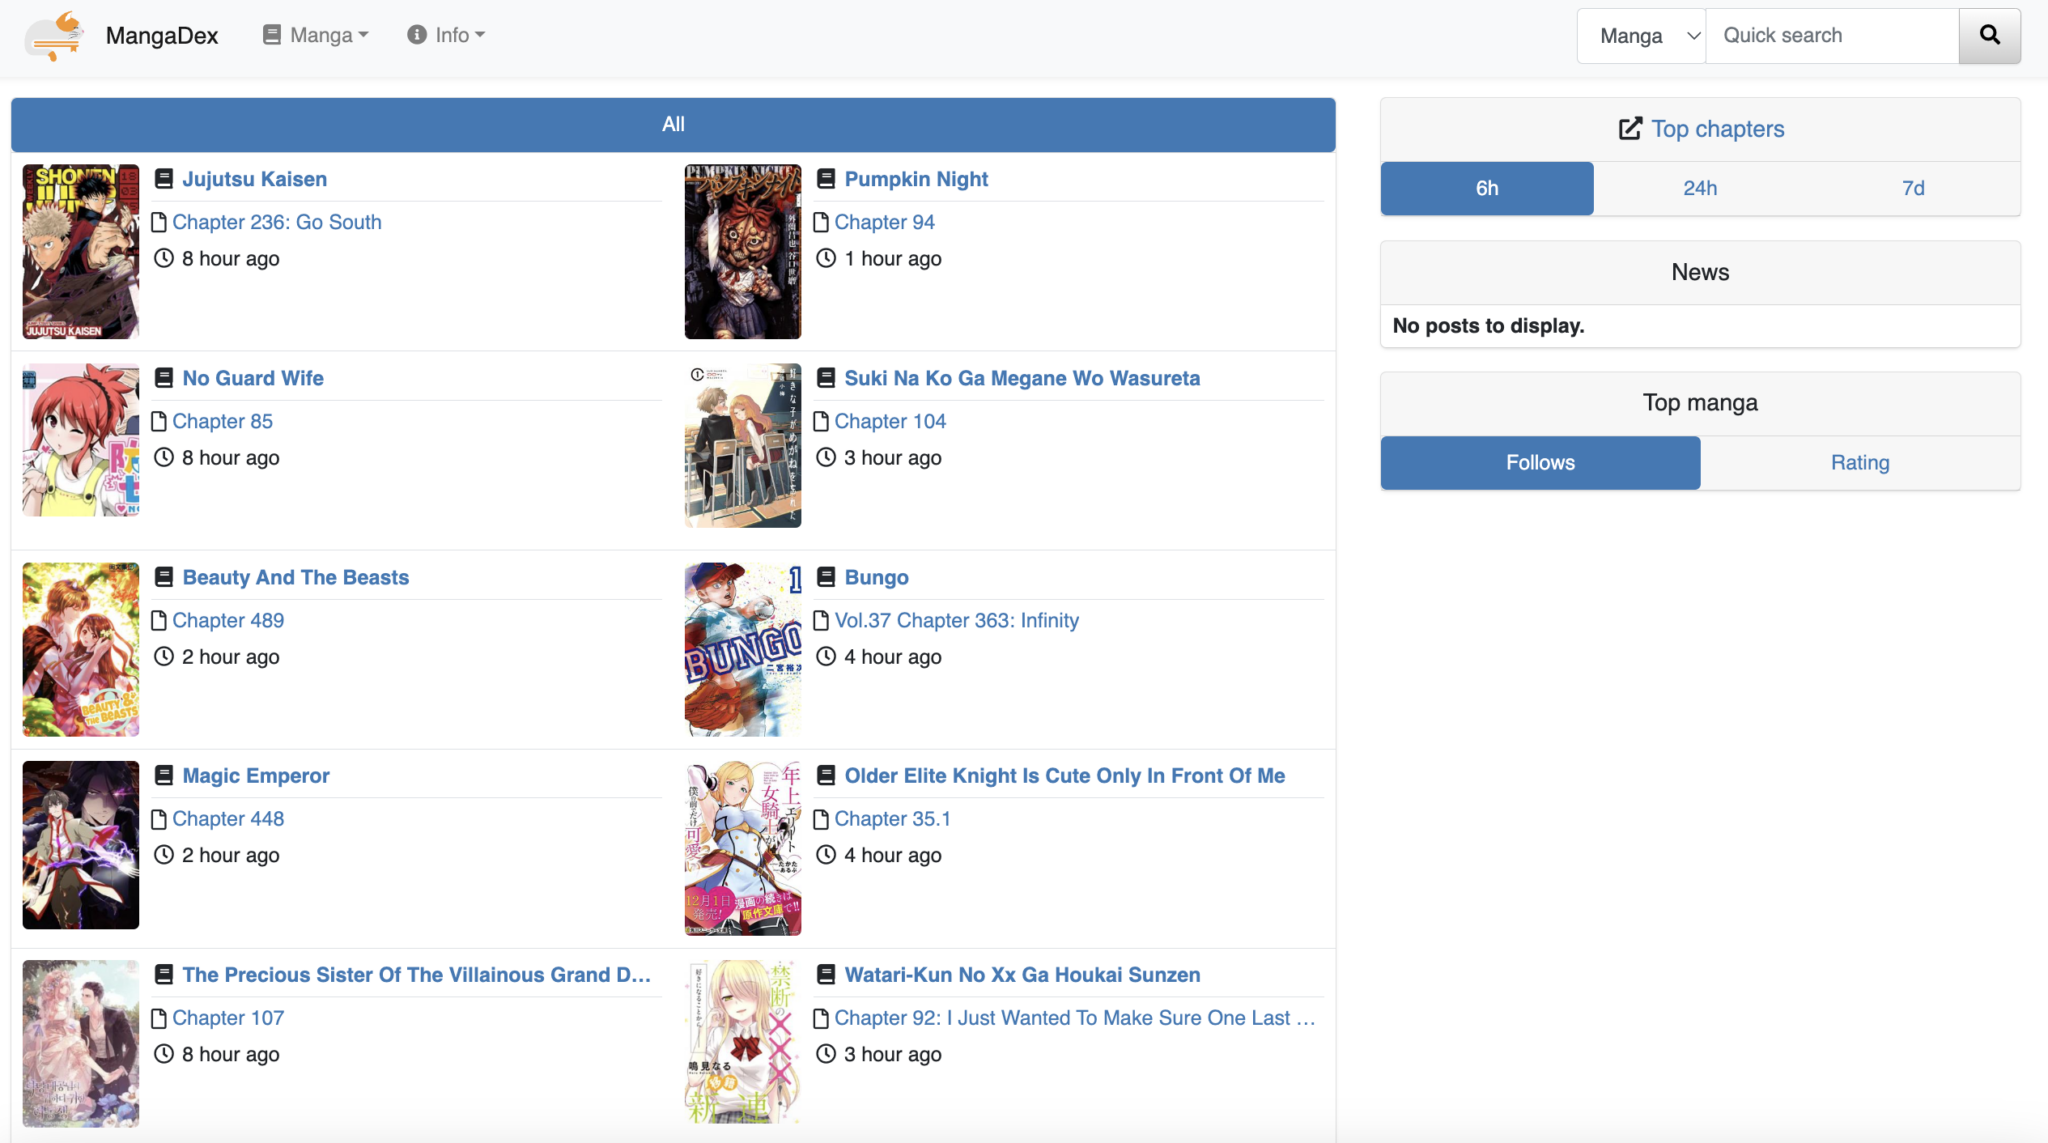Screen dimensions: 2048x1143
Task: Click the No Guard Wife cover thumbnail
Action: pos(81,440)
